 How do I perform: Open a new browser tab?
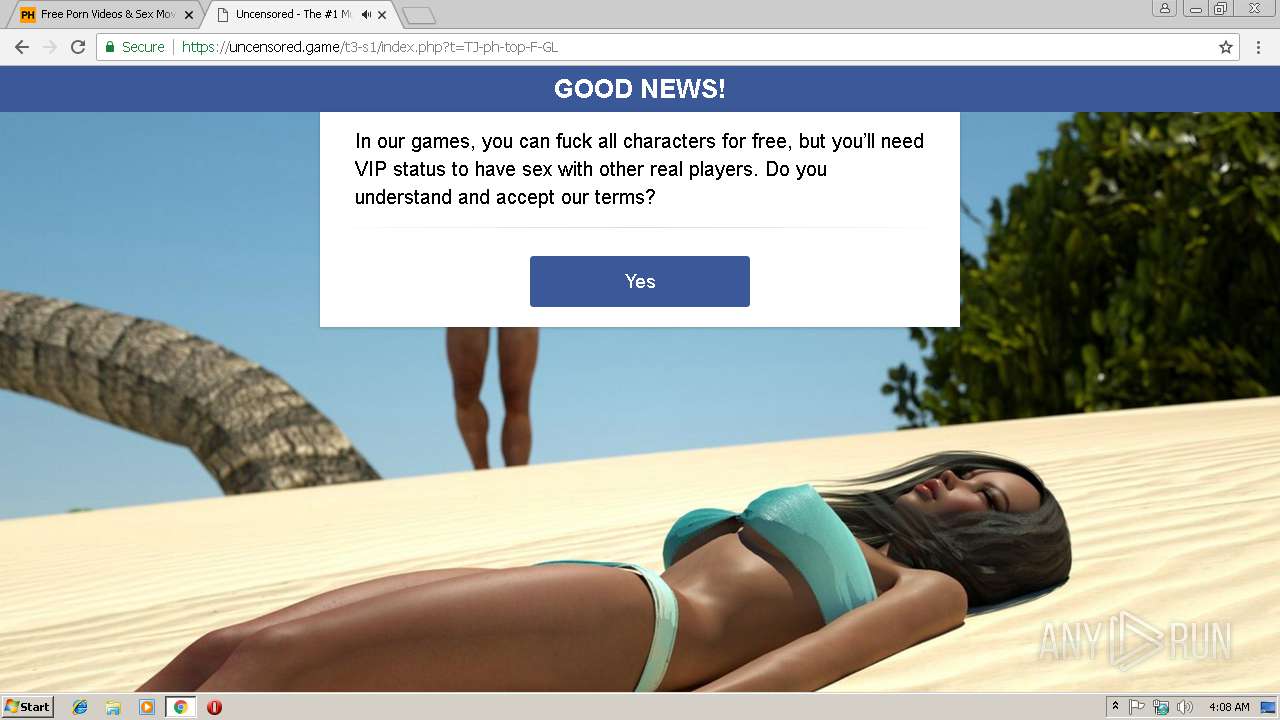pos(418,16)
